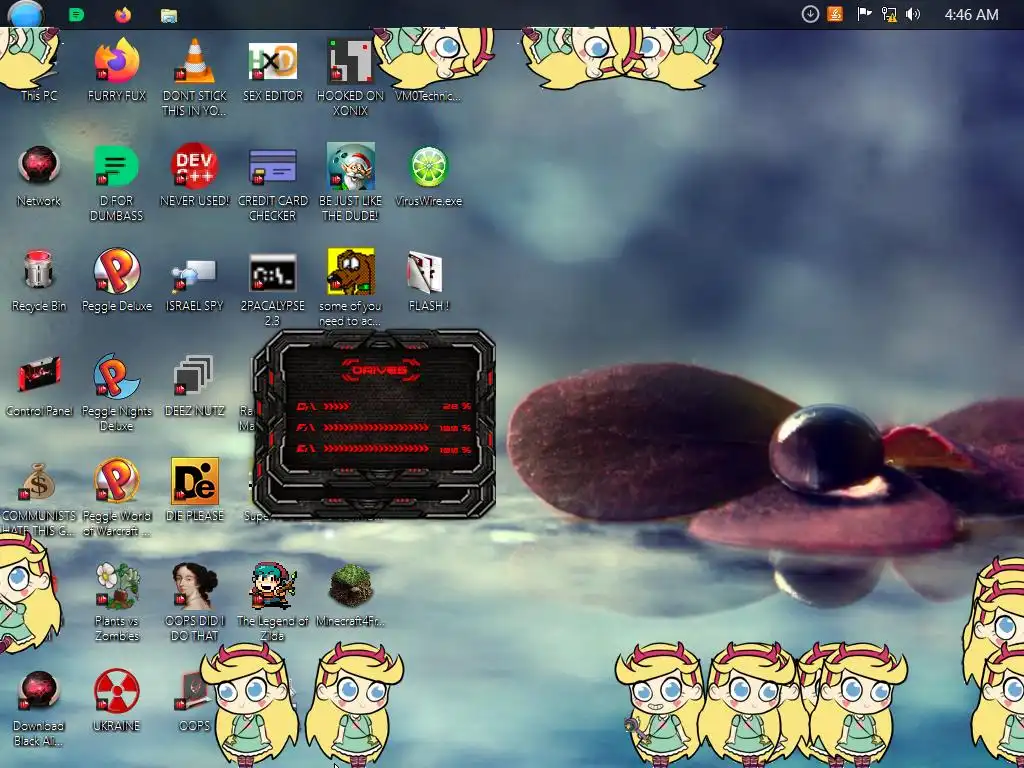Click the blue orb start button

click(25, 13)
